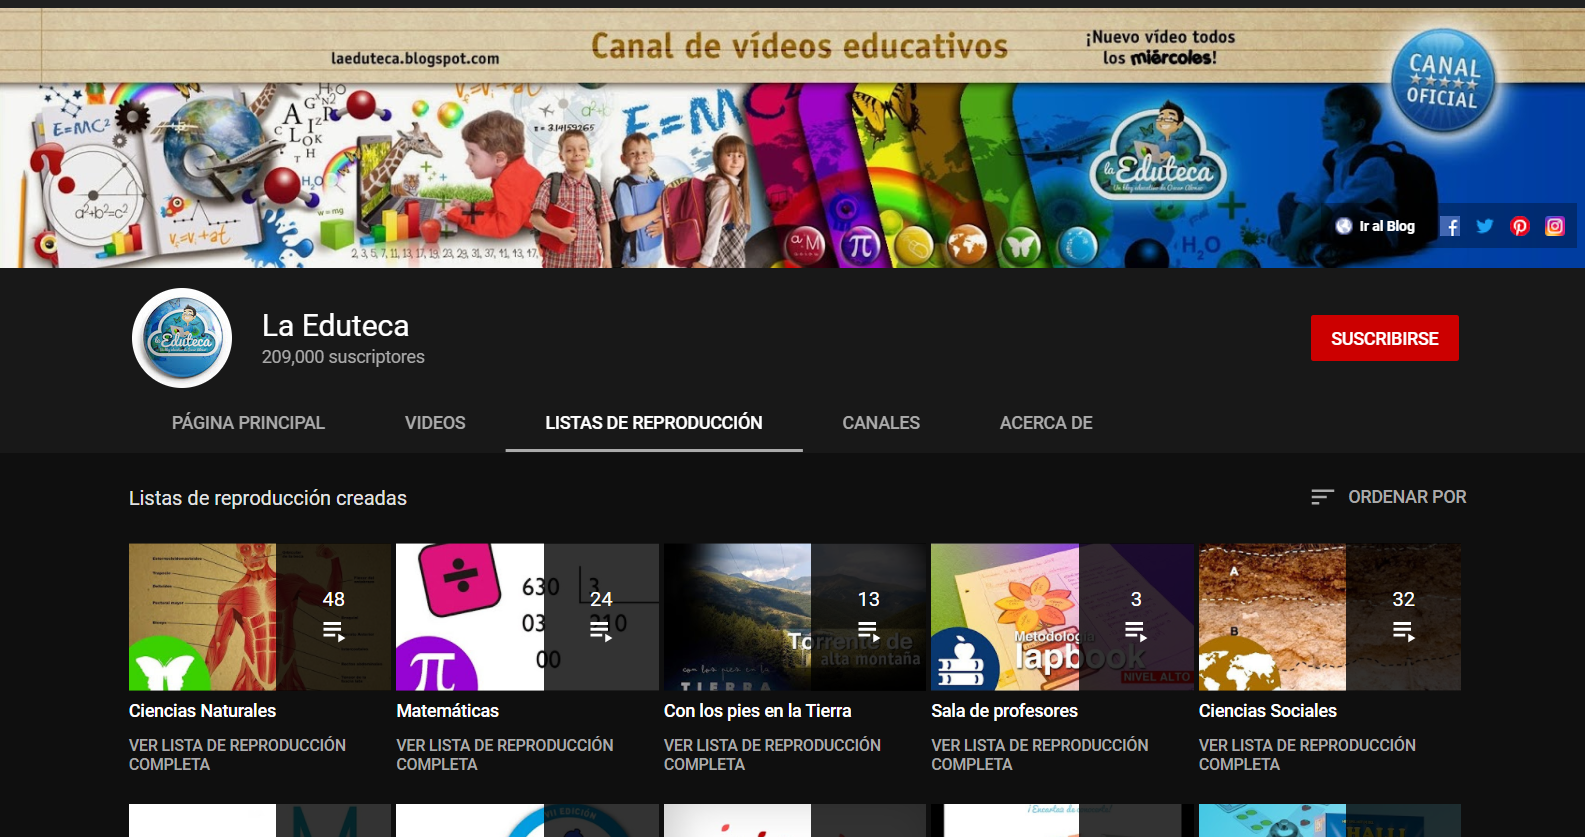The width and height of the screenshot is (1585, 837).
Task: Click the CANAL OFICIAL badge in banner
Action: click(x=1442, y=81)
